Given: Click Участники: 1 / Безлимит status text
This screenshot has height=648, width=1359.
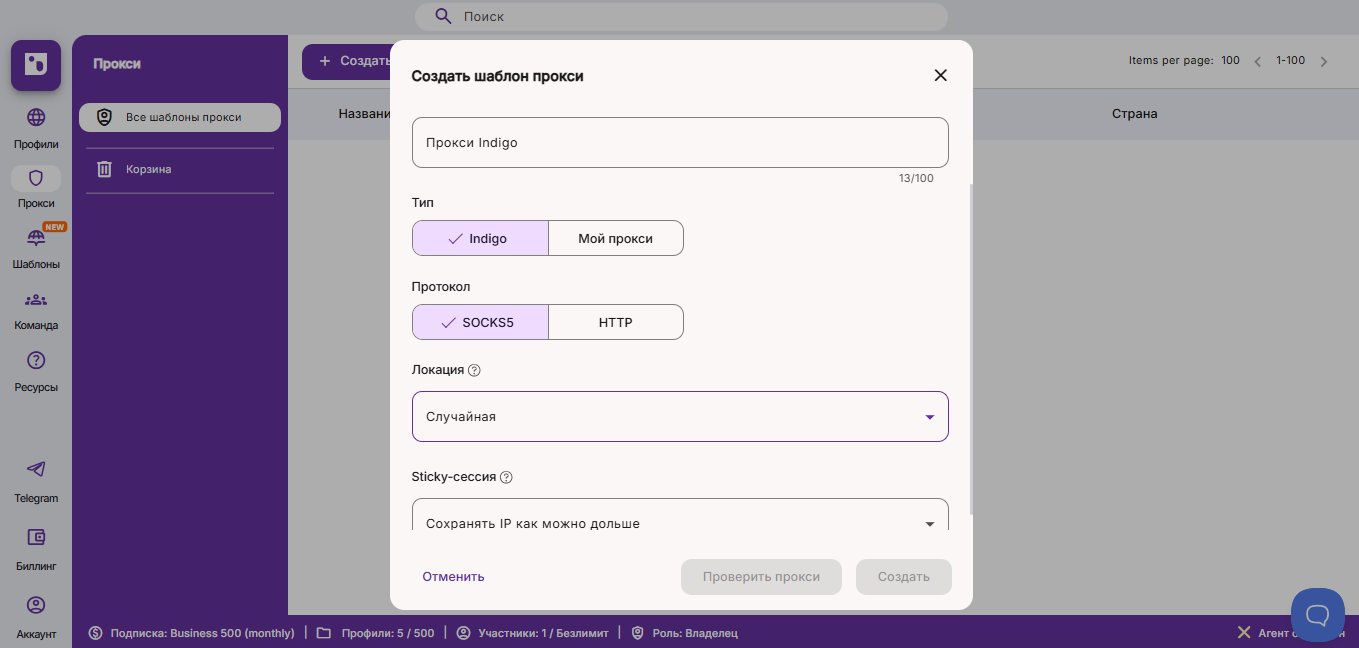Looking at the screenshot, I should click(542, 633).
